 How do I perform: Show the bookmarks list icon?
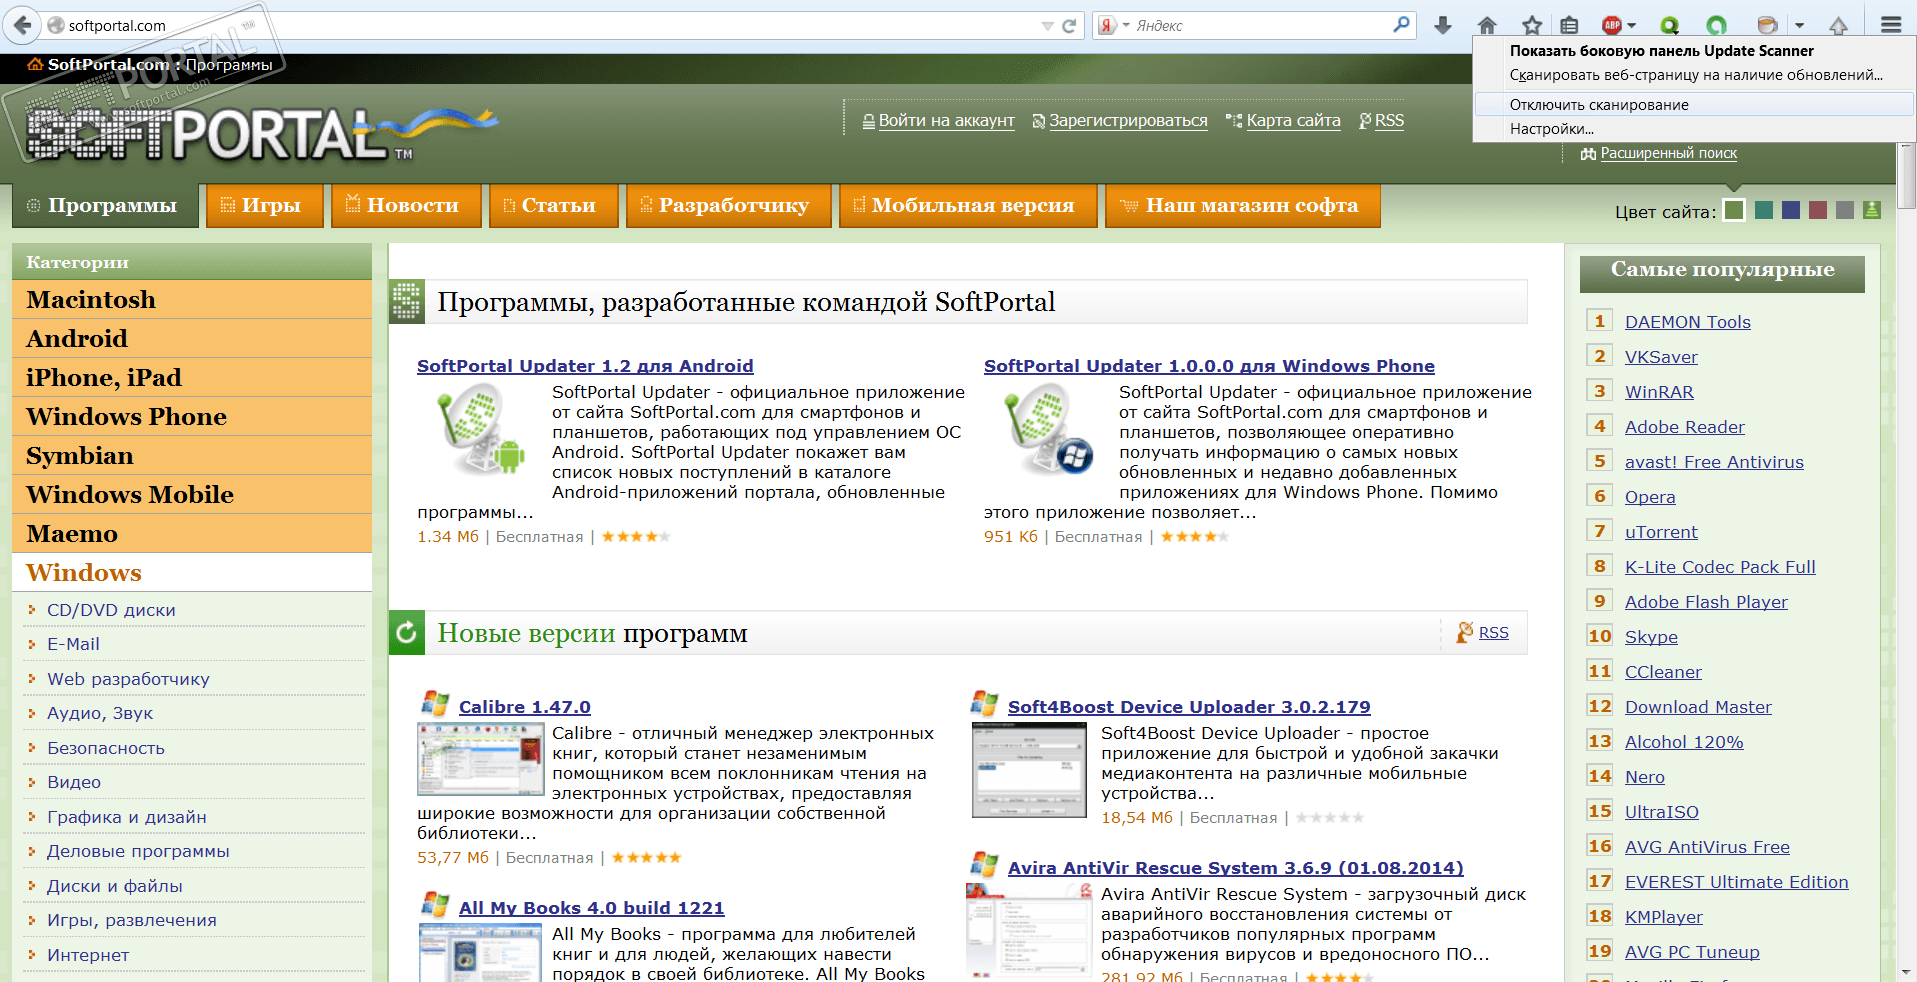pos(1570,25)
